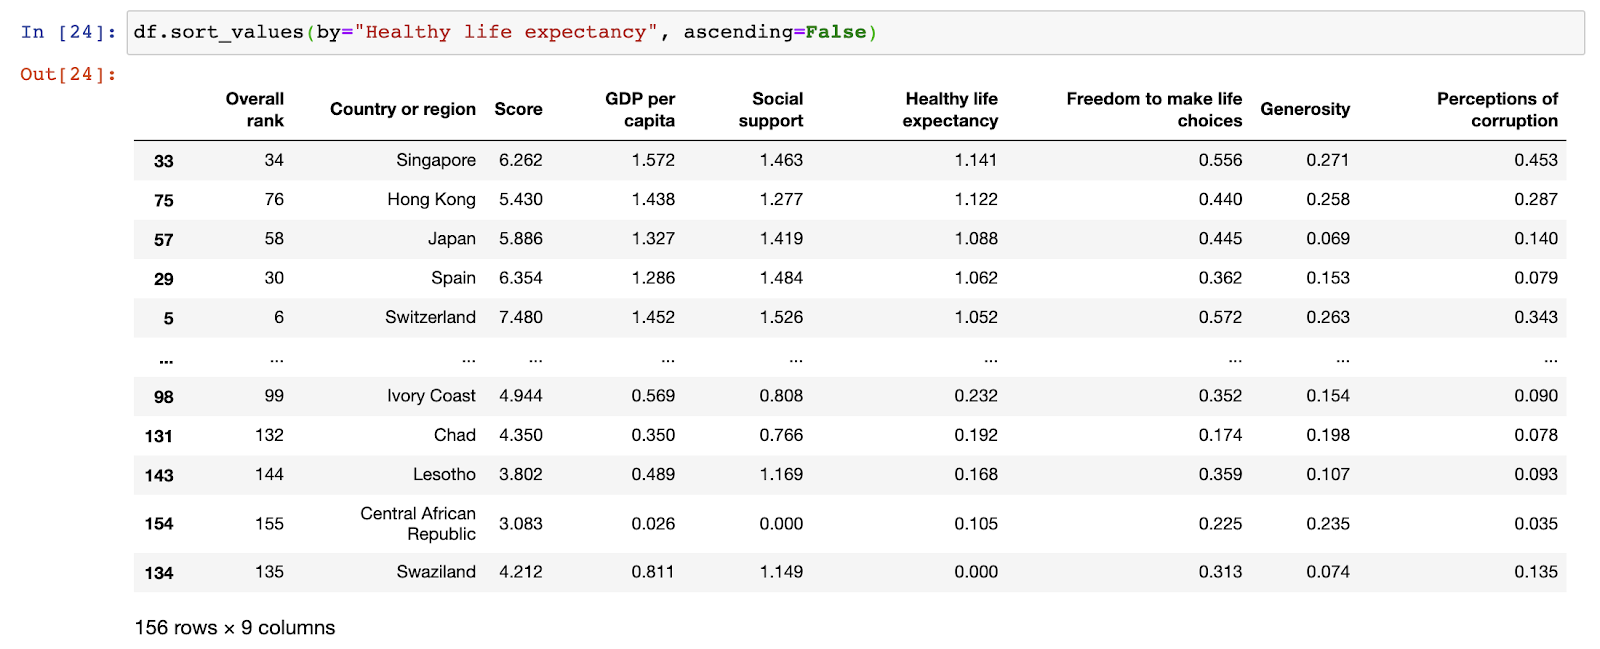Viewport: 1600px width, 649px height.
Task: Select the GDP per capita header
Action: pos(640,109)
